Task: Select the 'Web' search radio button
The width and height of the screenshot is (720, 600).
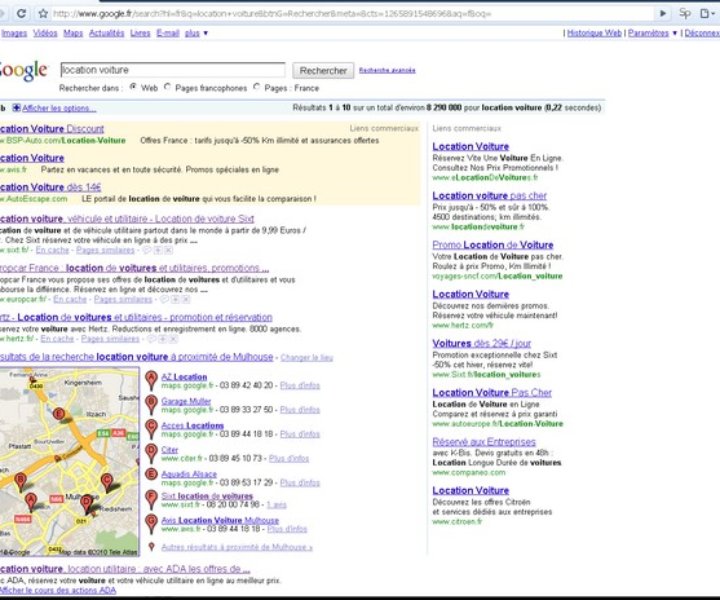Action: tap(134, 87)
